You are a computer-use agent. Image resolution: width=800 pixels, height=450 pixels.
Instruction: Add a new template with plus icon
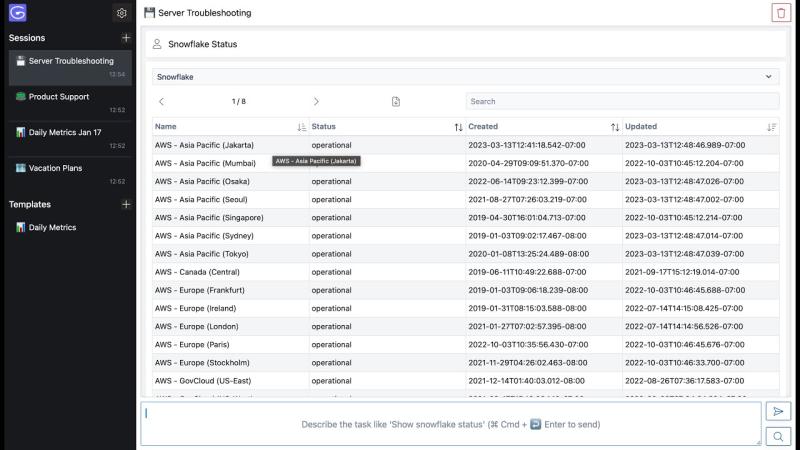(x=126, y=205)
